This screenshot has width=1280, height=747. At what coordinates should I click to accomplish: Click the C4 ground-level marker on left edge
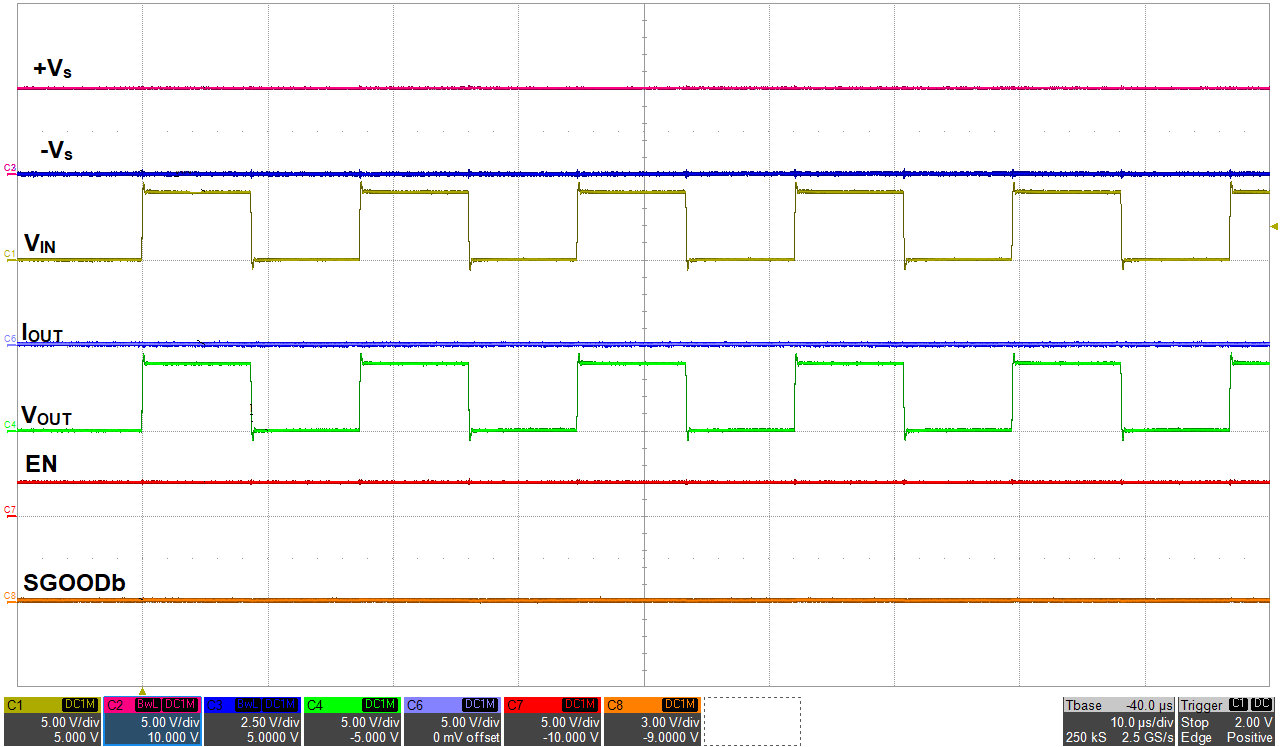(x=9, y=425)
